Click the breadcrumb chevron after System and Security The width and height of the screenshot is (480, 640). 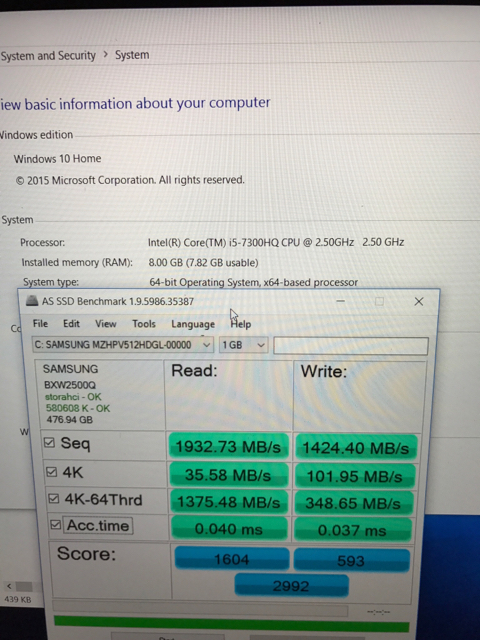click(x=105, y=54)
